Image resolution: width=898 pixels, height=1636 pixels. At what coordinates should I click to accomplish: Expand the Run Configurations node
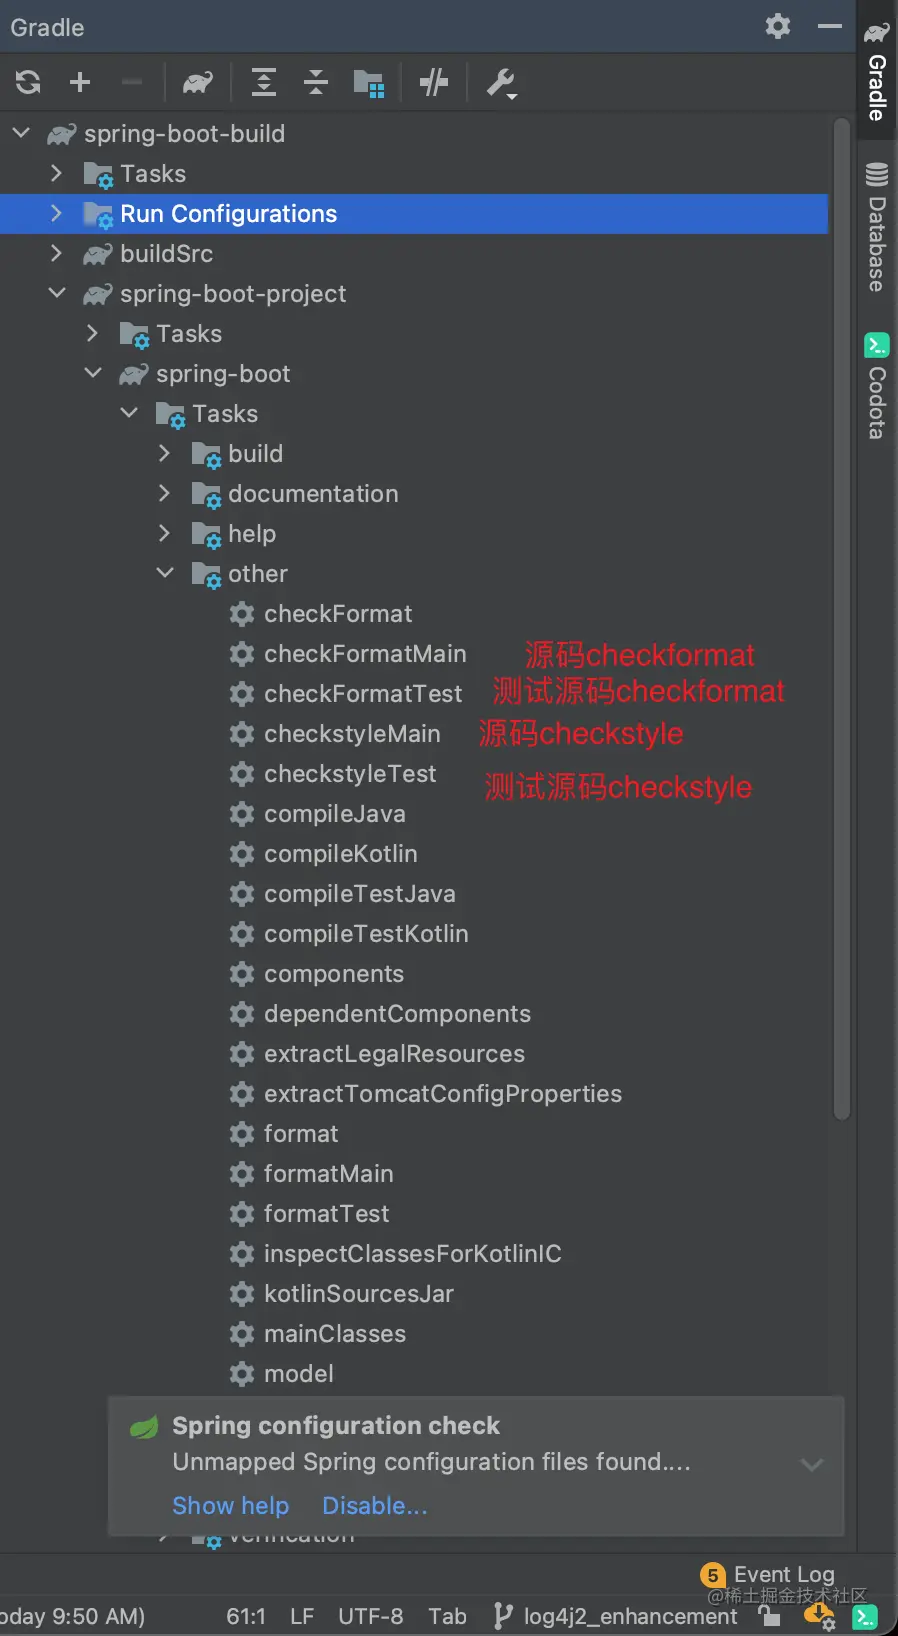(56, 213)
